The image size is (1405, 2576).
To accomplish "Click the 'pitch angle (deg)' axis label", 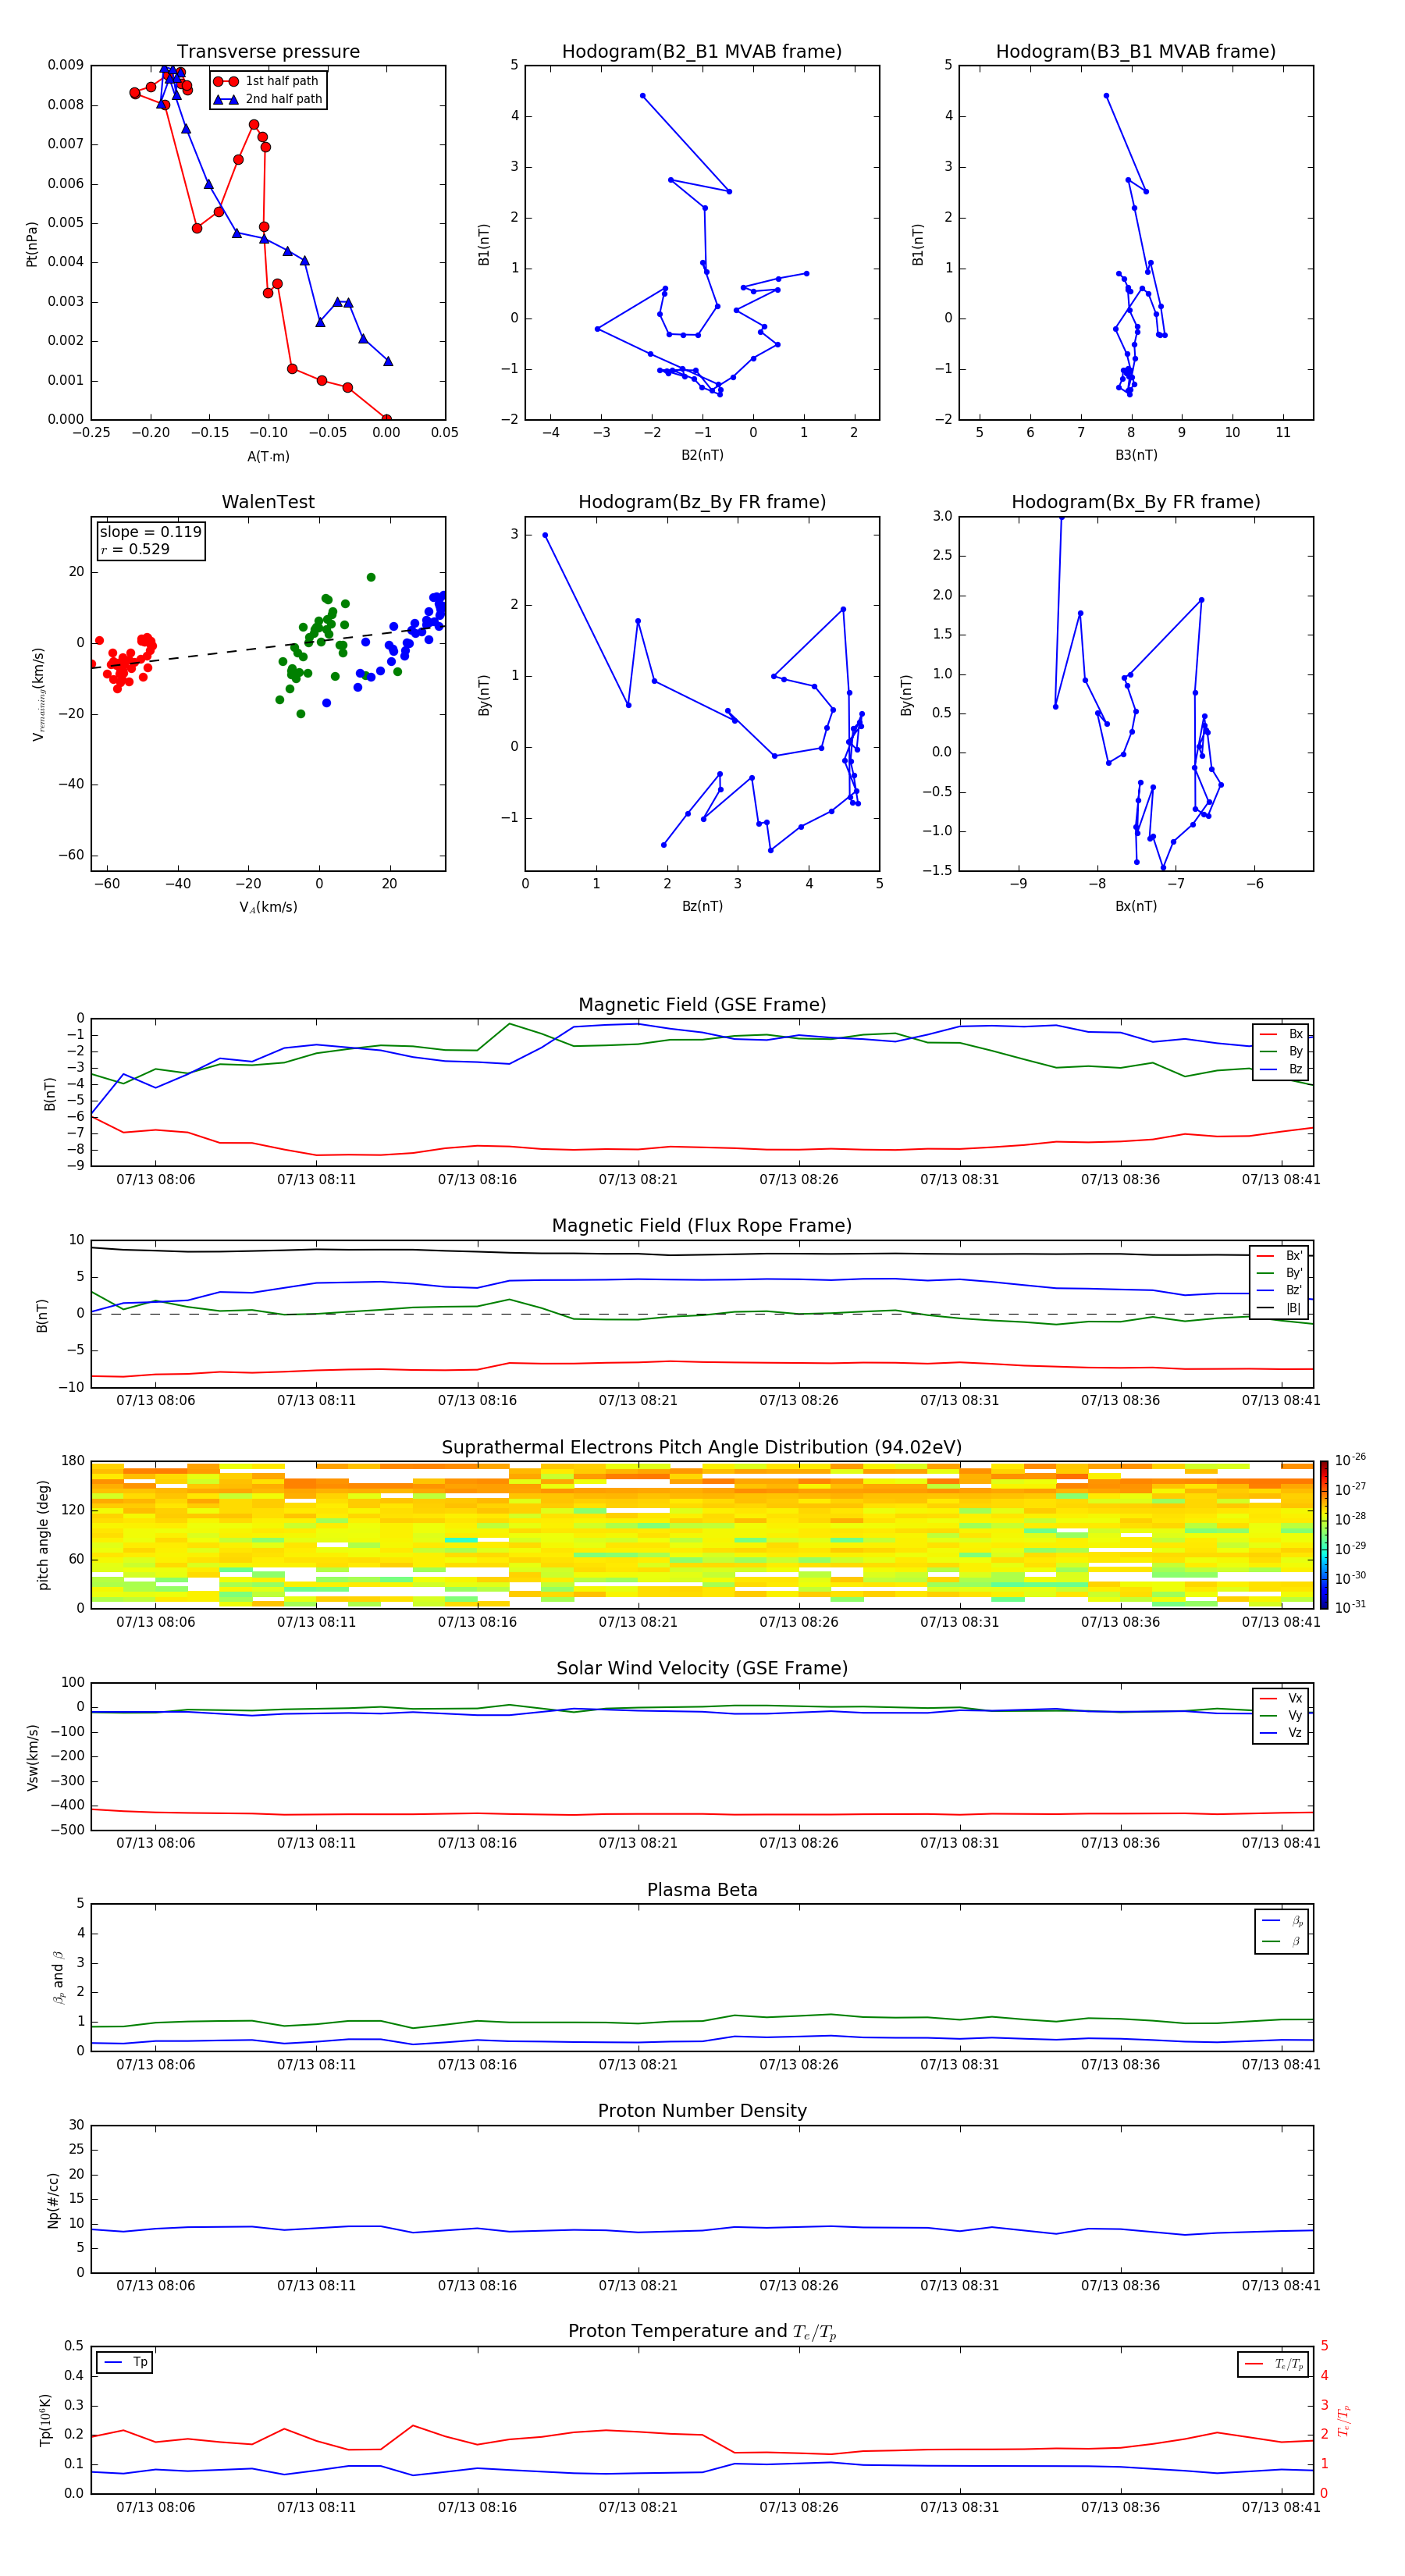I will point(42,1535).
